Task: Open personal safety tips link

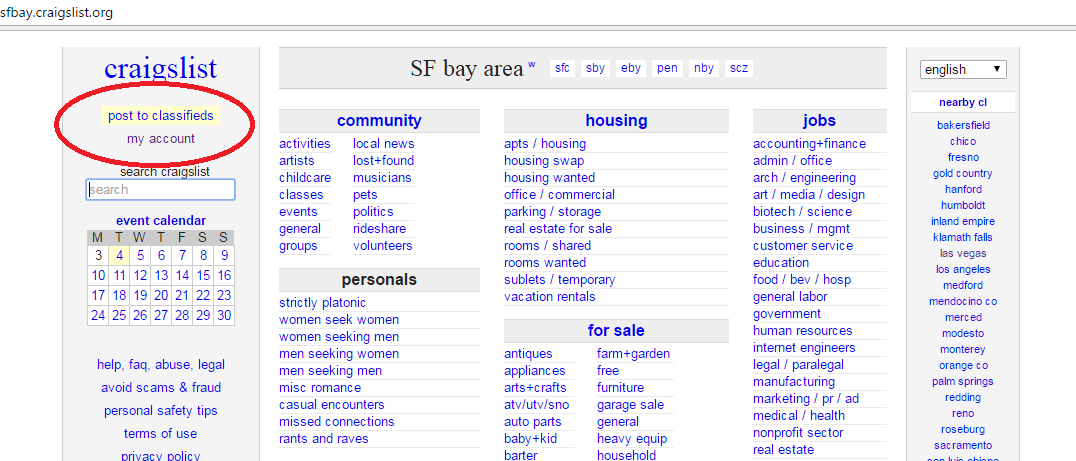Action: [x=161, y=411]
